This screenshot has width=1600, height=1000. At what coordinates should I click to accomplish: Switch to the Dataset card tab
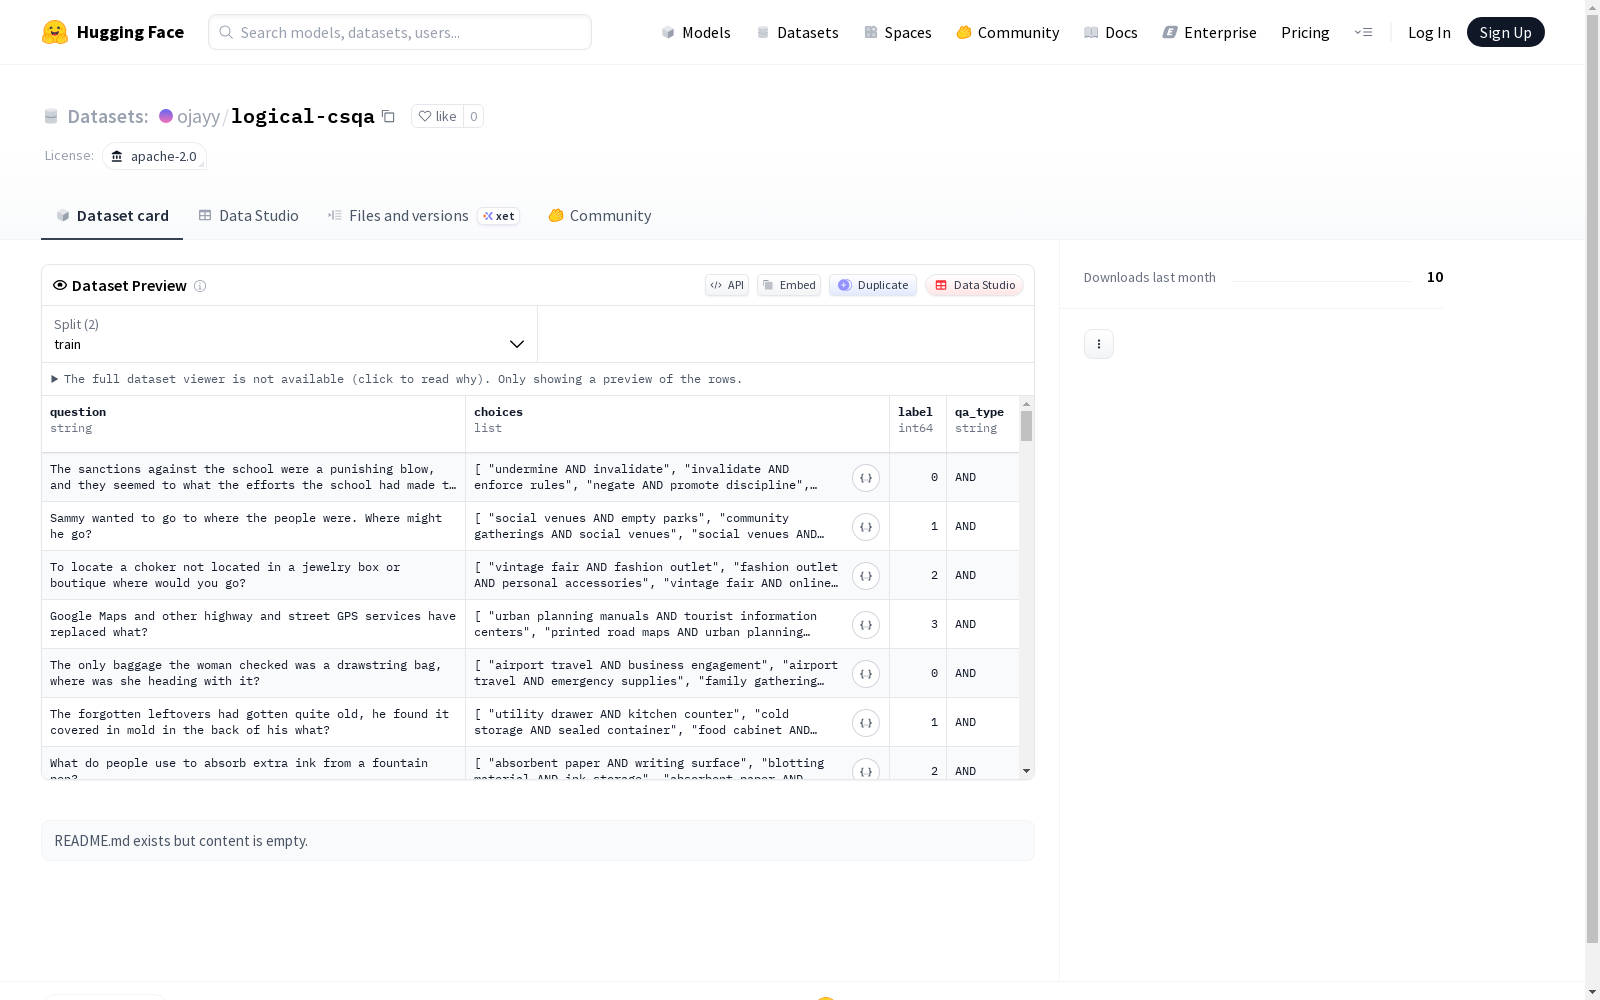pyautogui.click(x=112, y=215)
